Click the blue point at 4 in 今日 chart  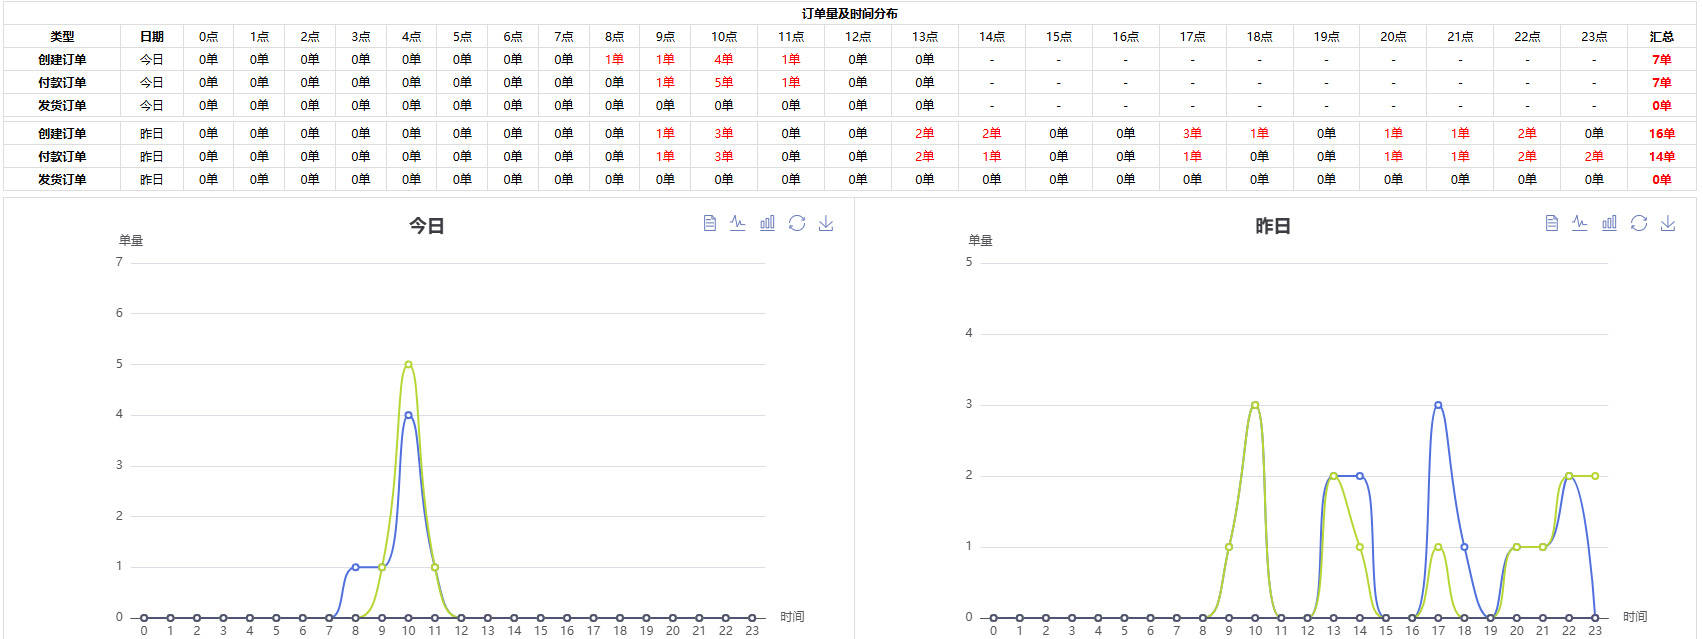point(408,415)
